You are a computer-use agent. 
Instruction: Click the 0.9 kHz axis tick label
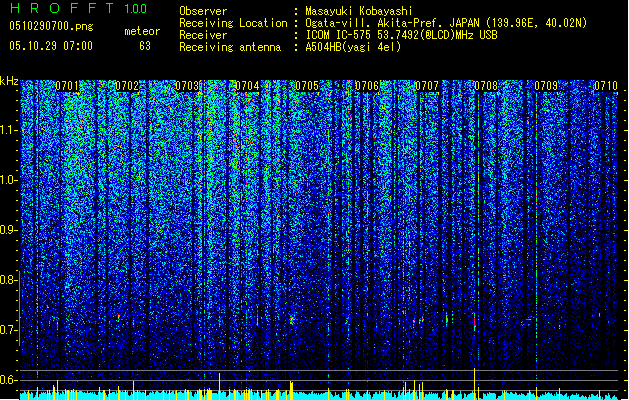pos(9,229)
